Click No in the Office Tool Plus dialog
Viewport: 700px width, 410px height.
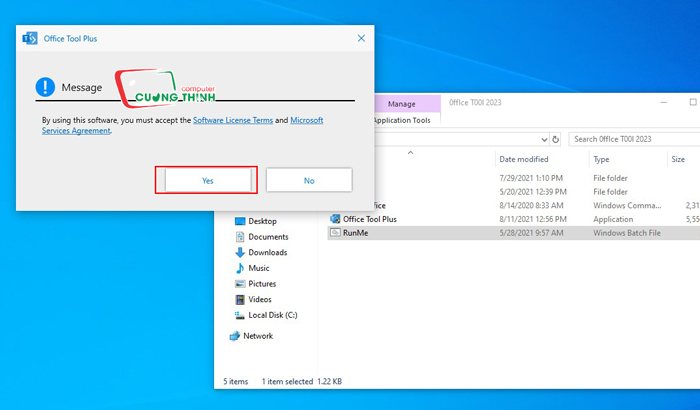tap(309, 180)
